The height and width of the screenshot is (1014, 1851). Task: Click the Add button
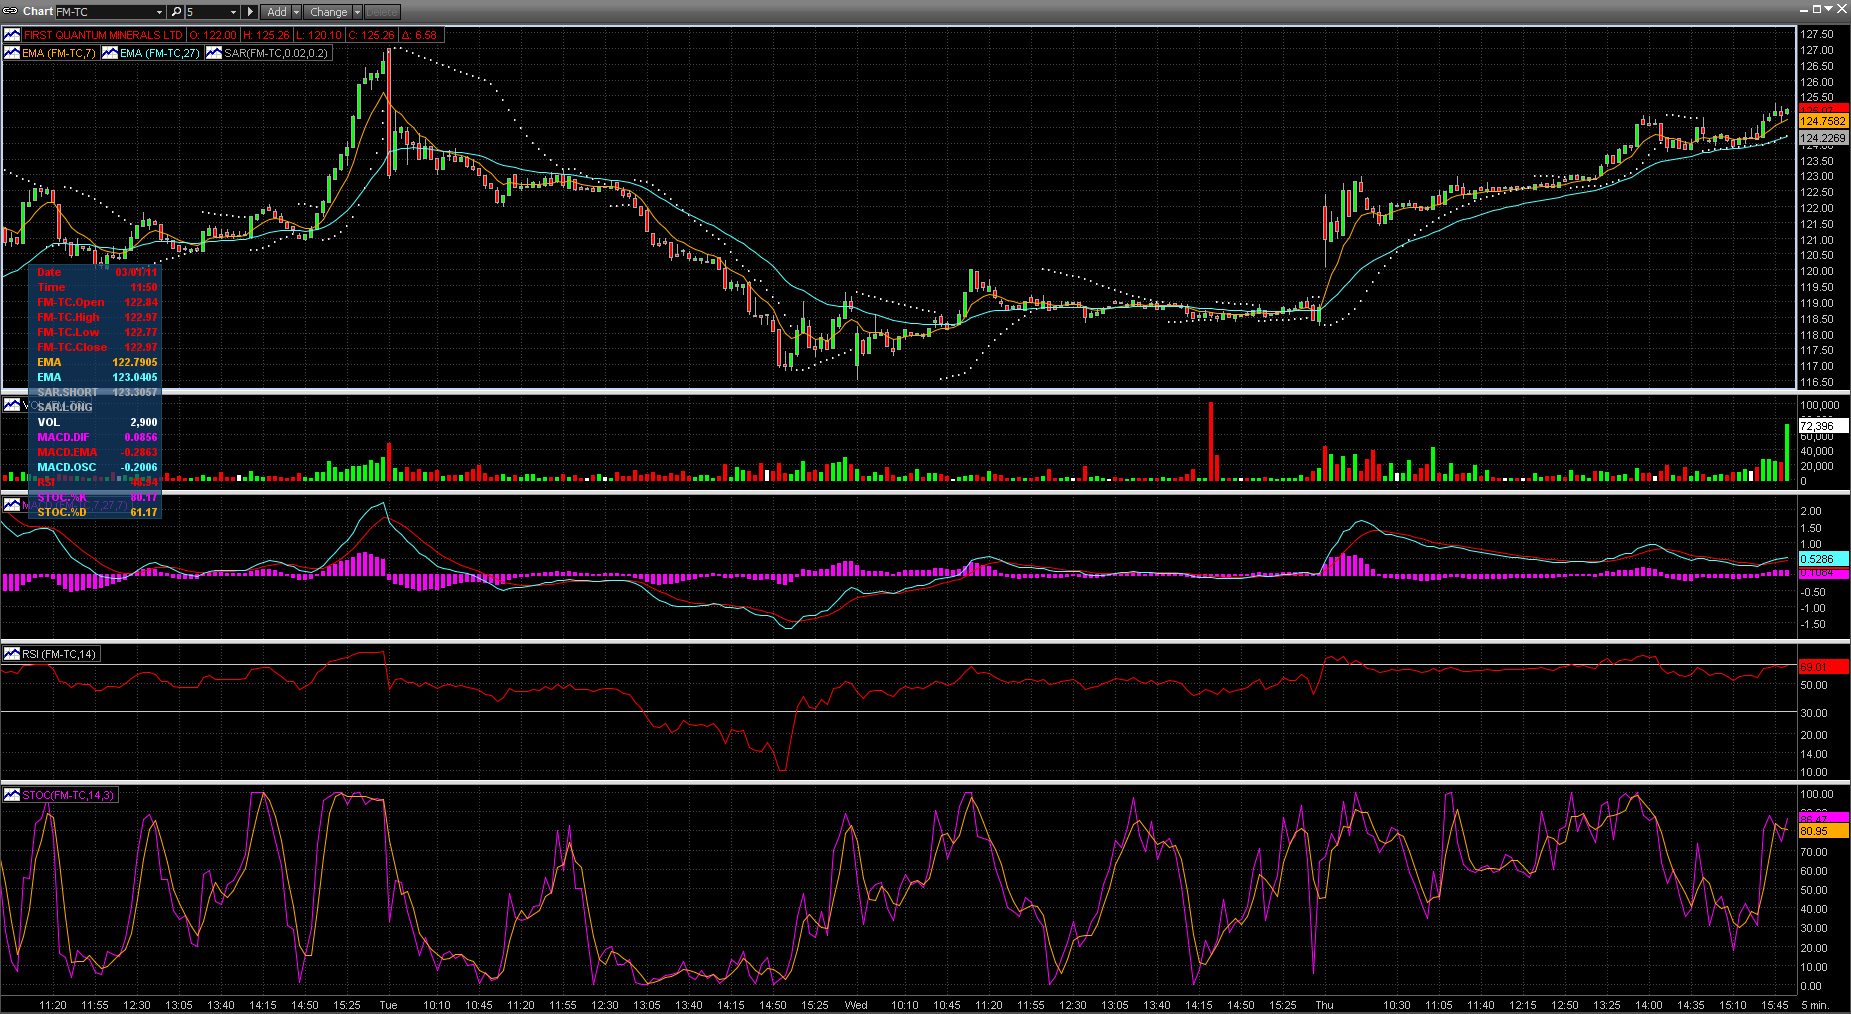[x=277, y=12]
